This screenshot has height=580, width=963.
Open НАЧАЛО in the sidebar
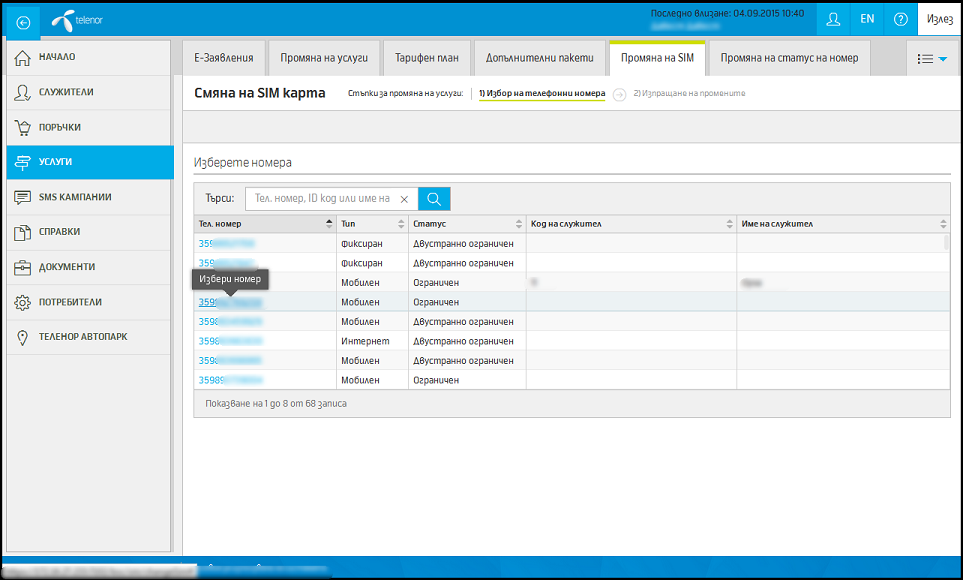(88, 58)
